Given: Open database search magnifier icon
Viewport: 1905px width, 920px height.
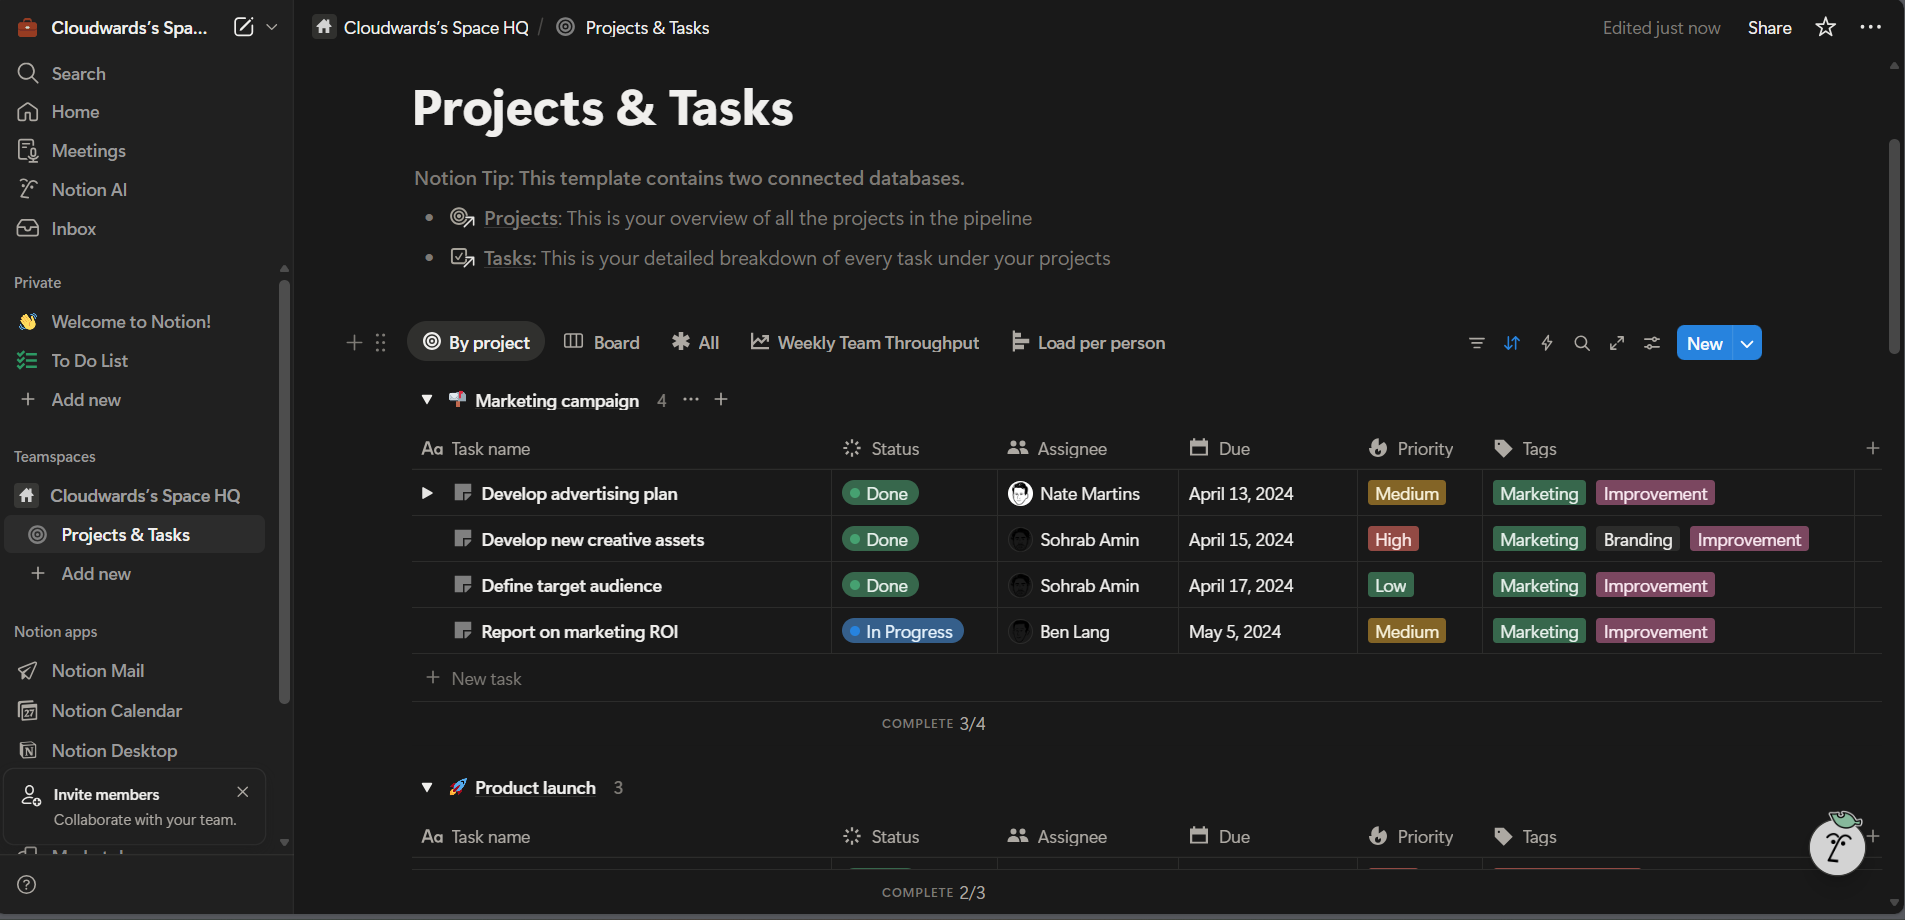Looking at the screenshot, I should tap(1582, 343).
